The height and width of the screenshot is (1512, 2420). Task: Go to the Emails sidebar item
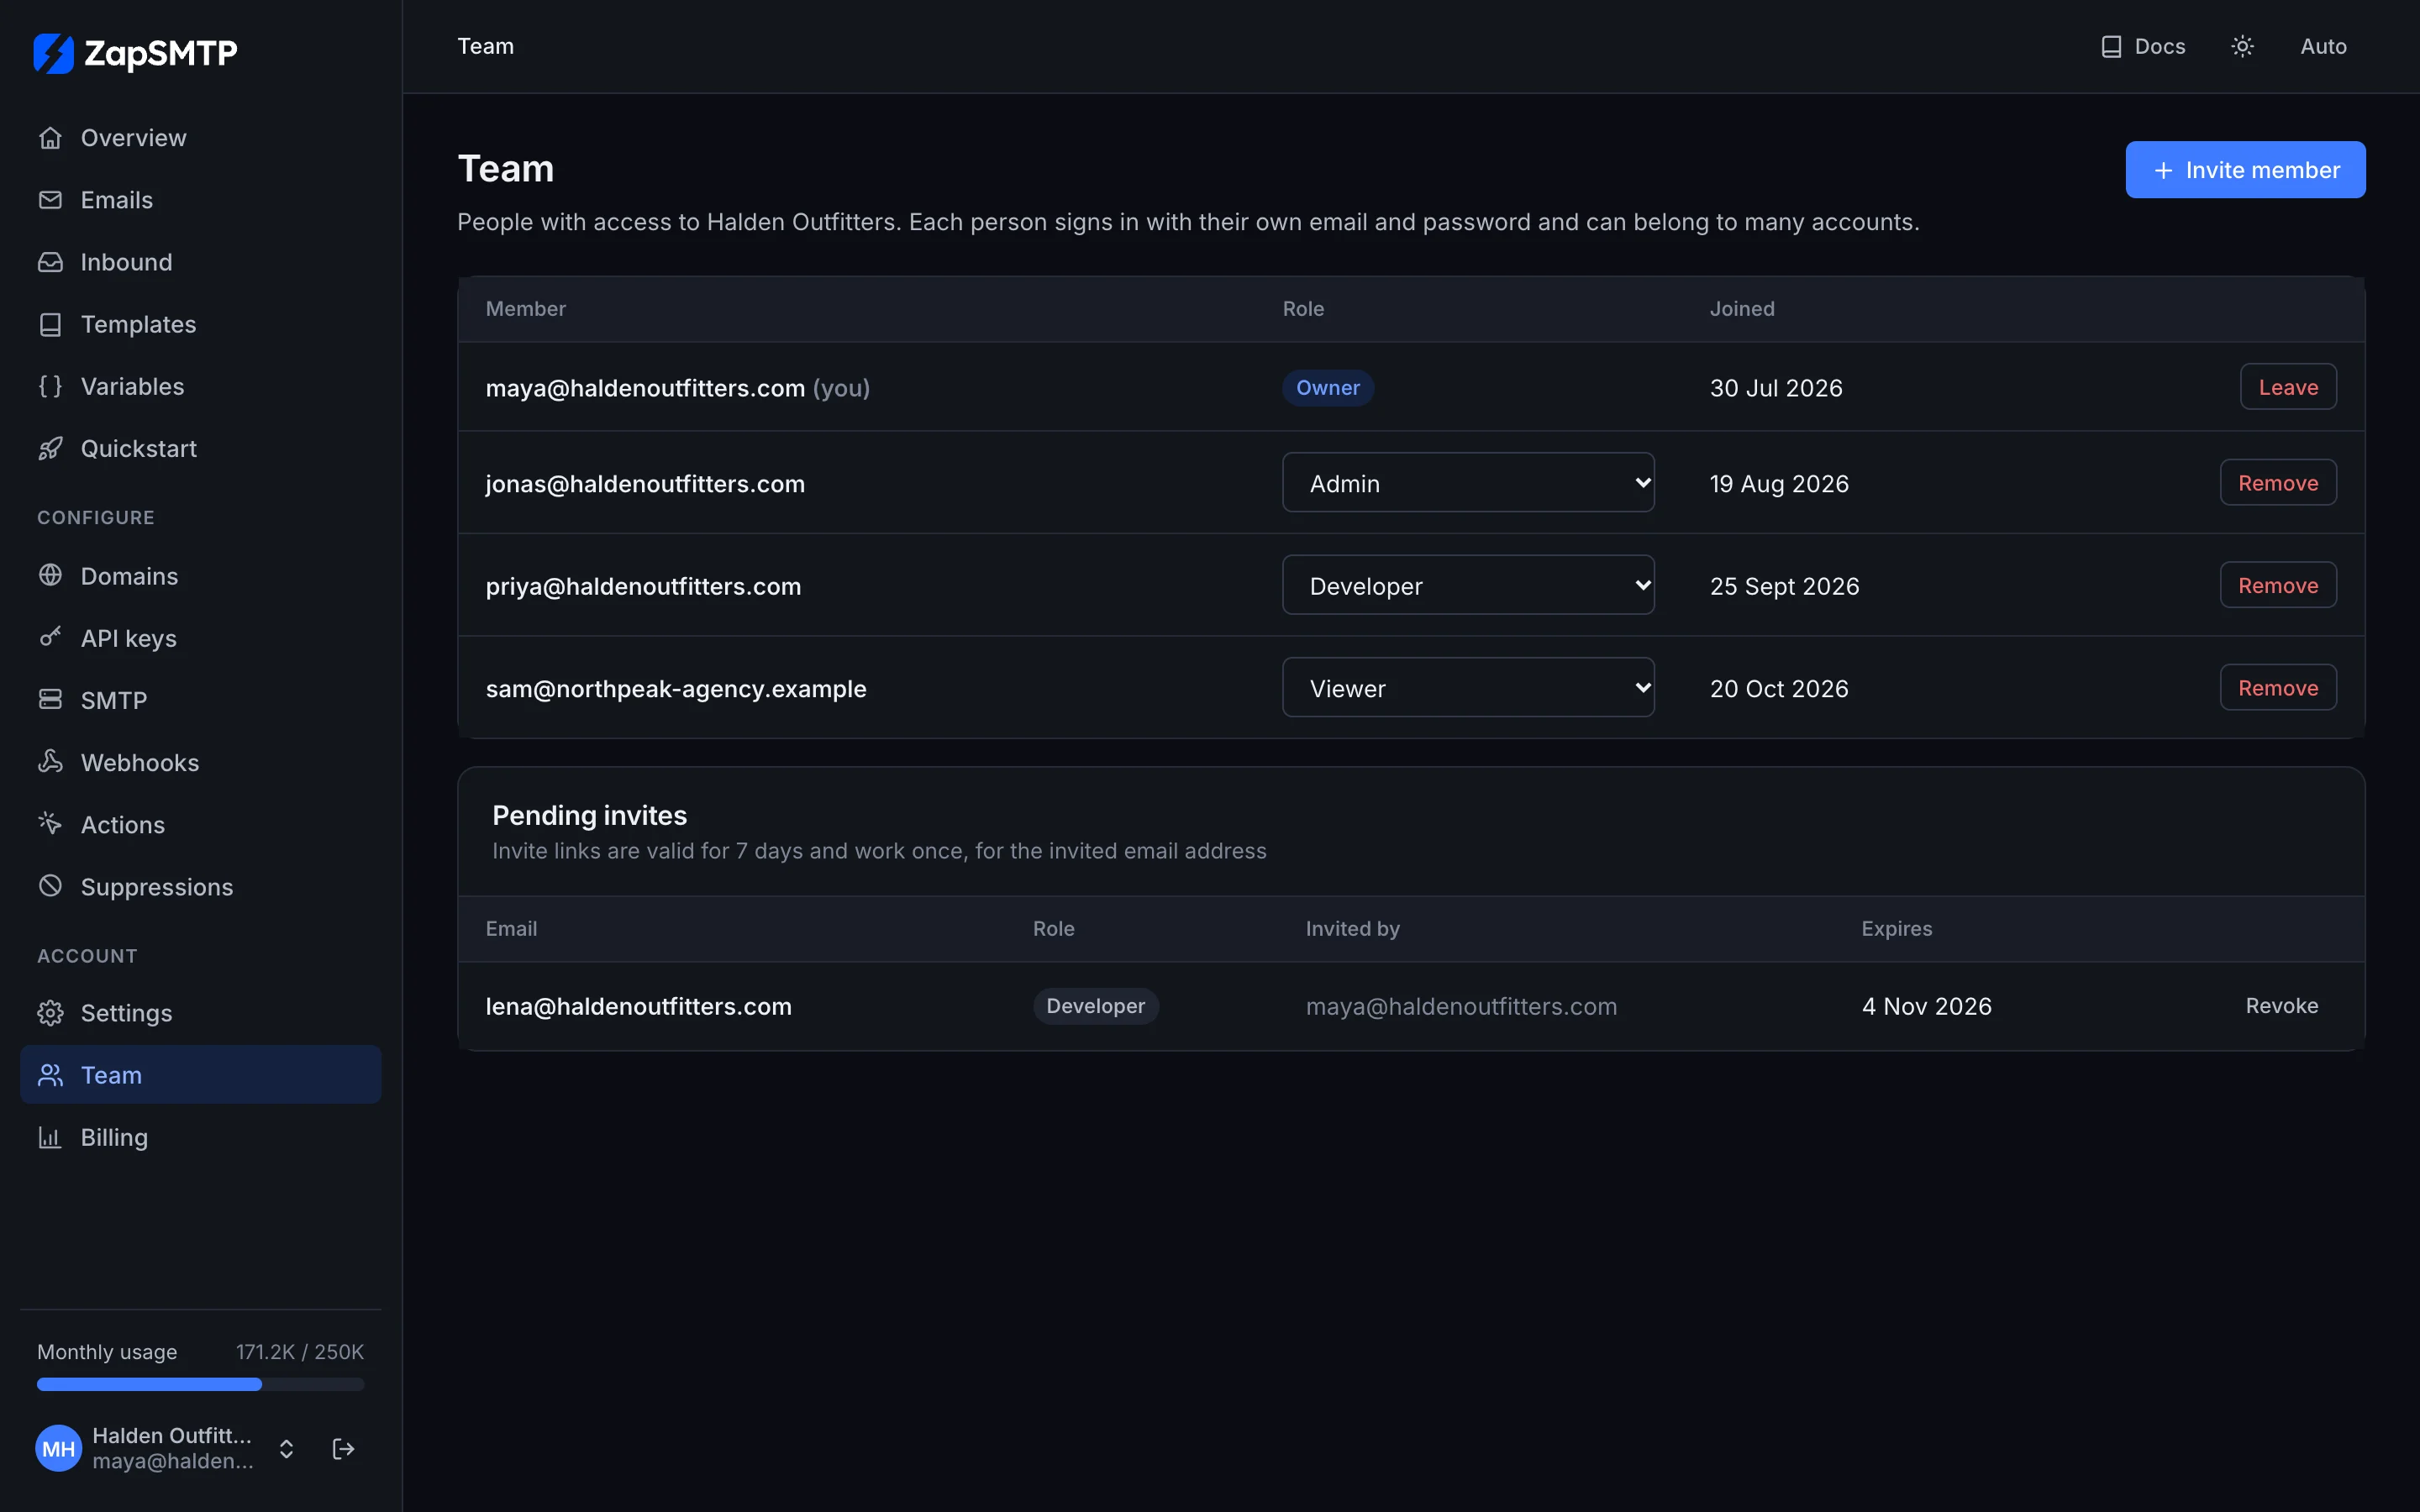click(200, 200)
